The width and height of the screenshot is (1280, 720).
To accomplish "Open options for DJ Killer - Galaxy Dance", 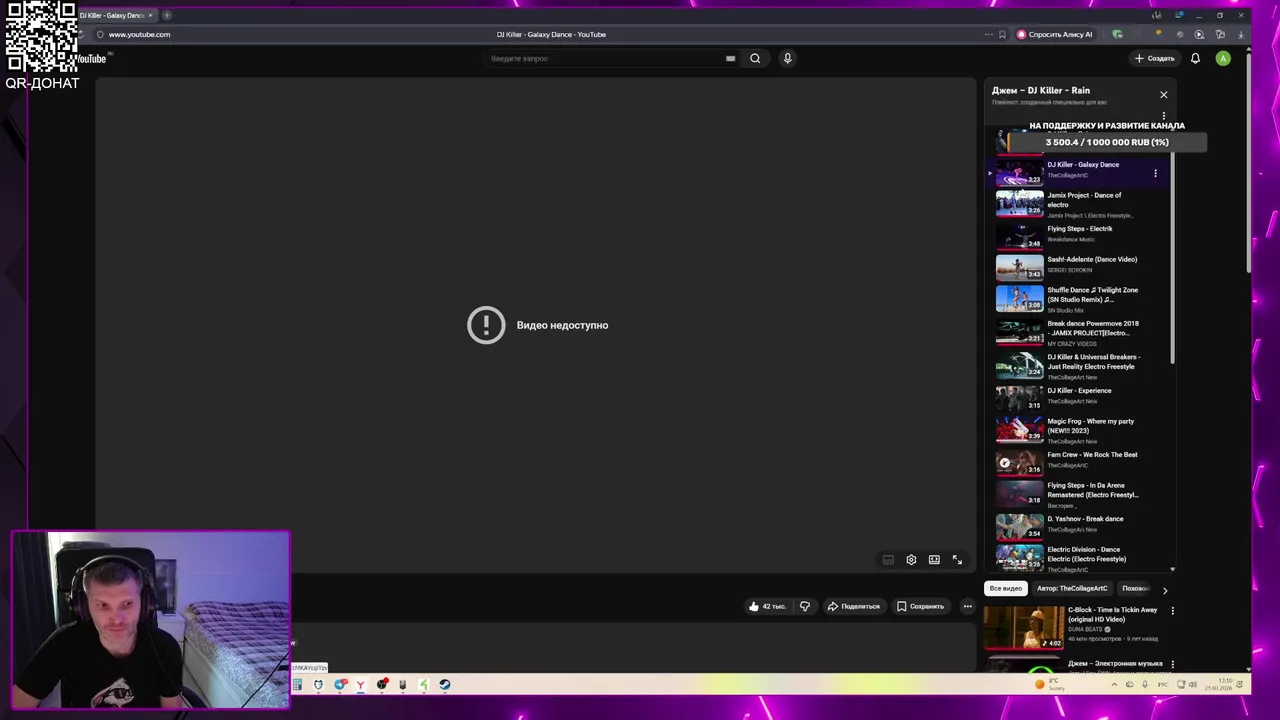I will 1155,173.
